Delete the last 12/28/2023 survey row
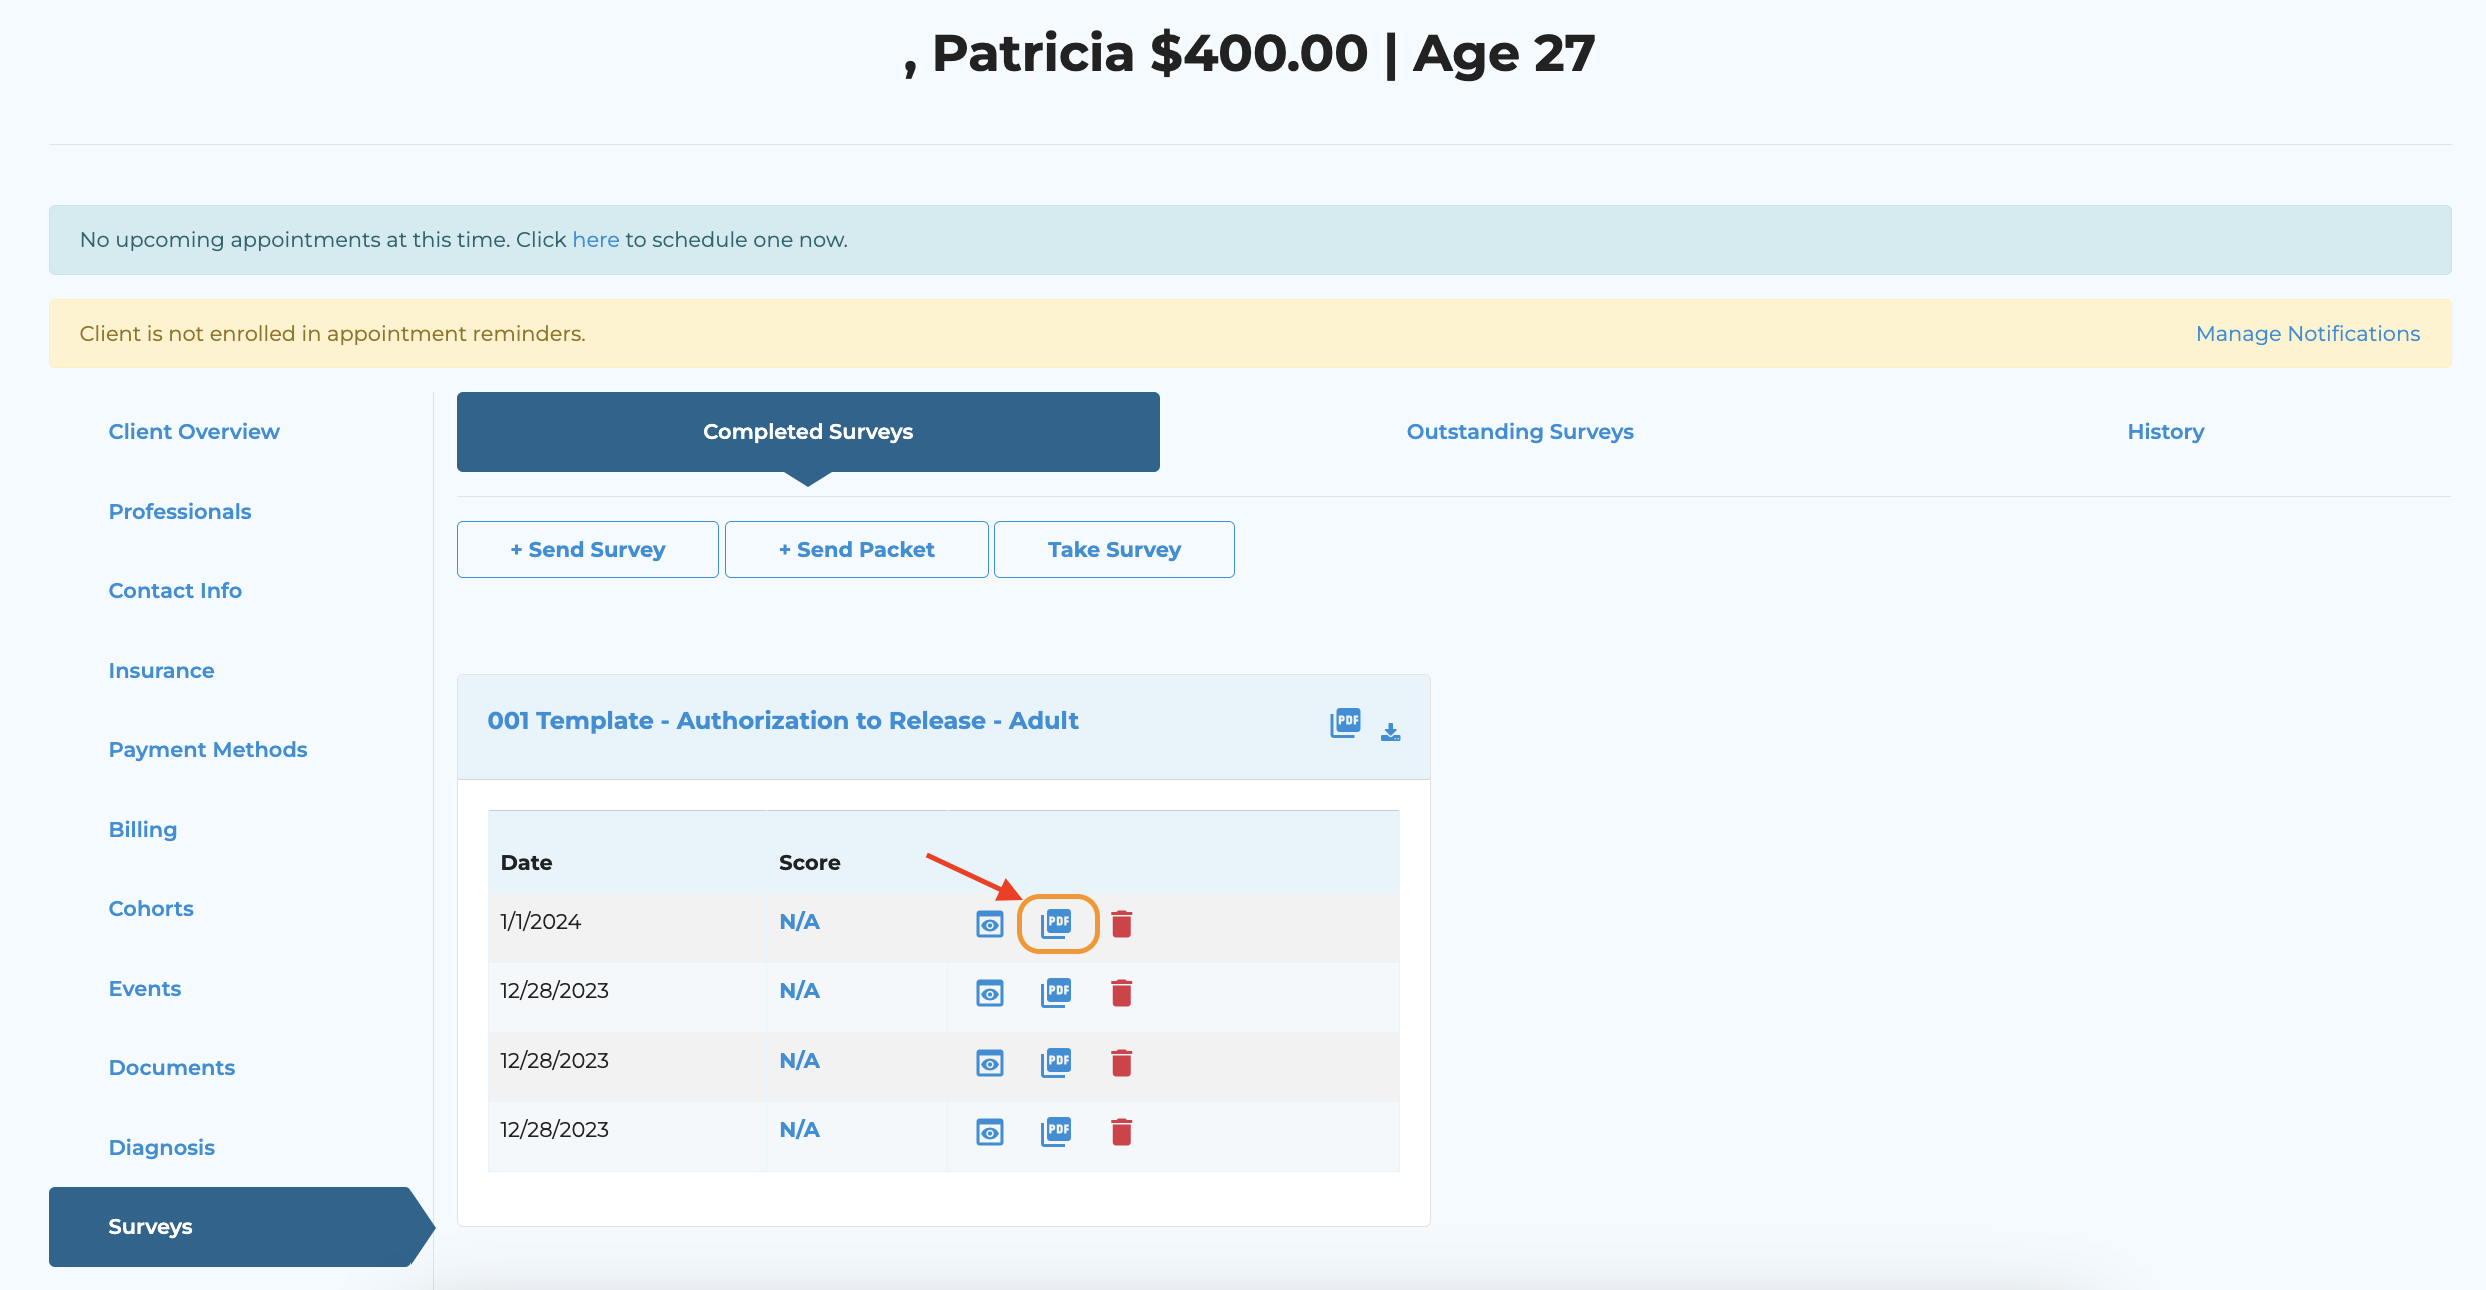This screenshot has height=1290, width=2486. click(1121, 1132)
